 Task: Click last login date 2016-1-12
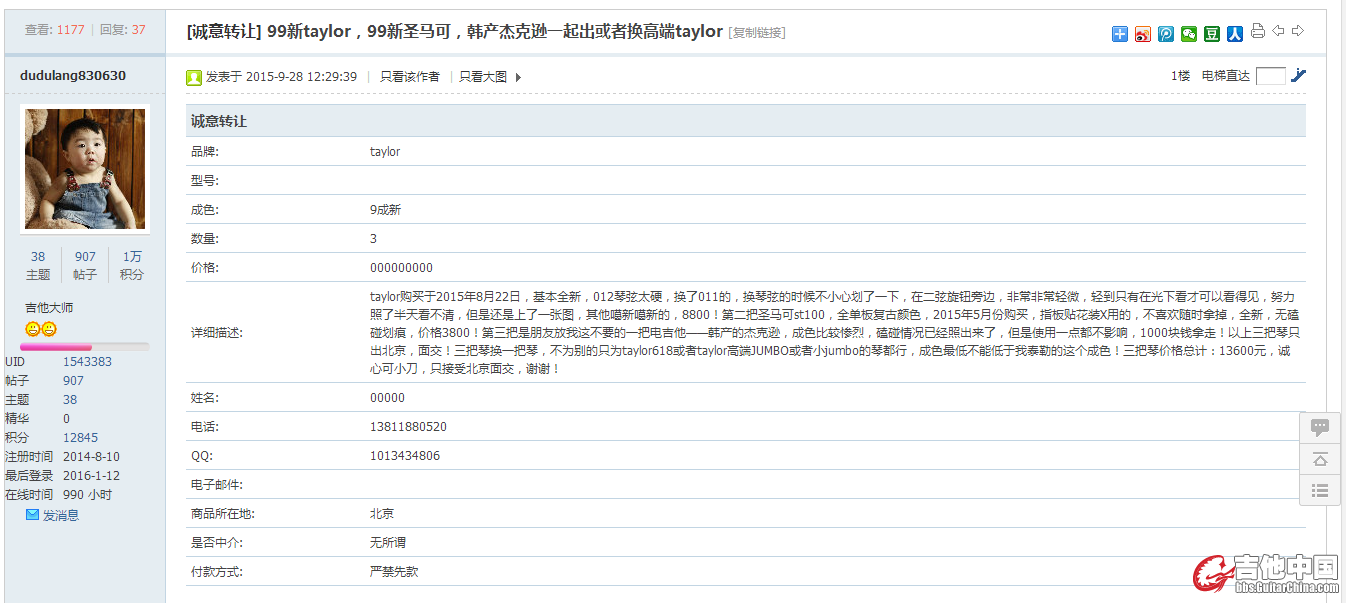[91, 476]
